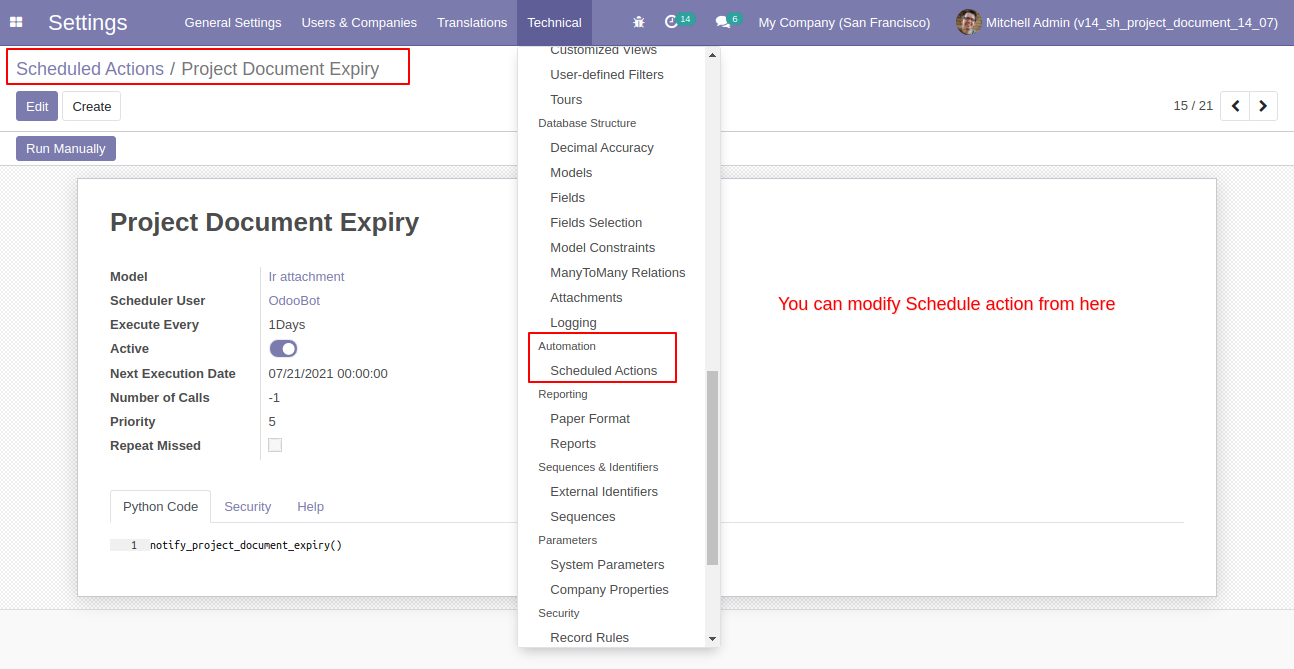This screenshot has height=669, width=1294.
Task: Open the apps grid home menu icon
Action: (16, 22)
